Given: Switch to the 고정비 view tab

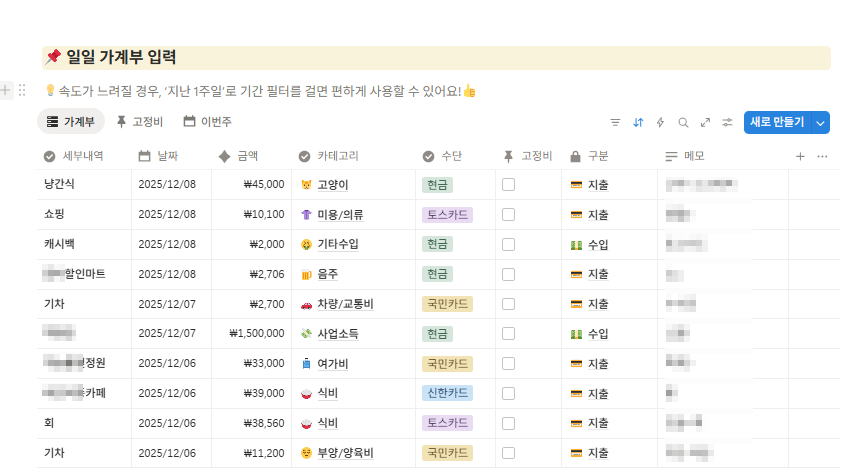Looking at the screenshot, I should click(x=140, y=122).
